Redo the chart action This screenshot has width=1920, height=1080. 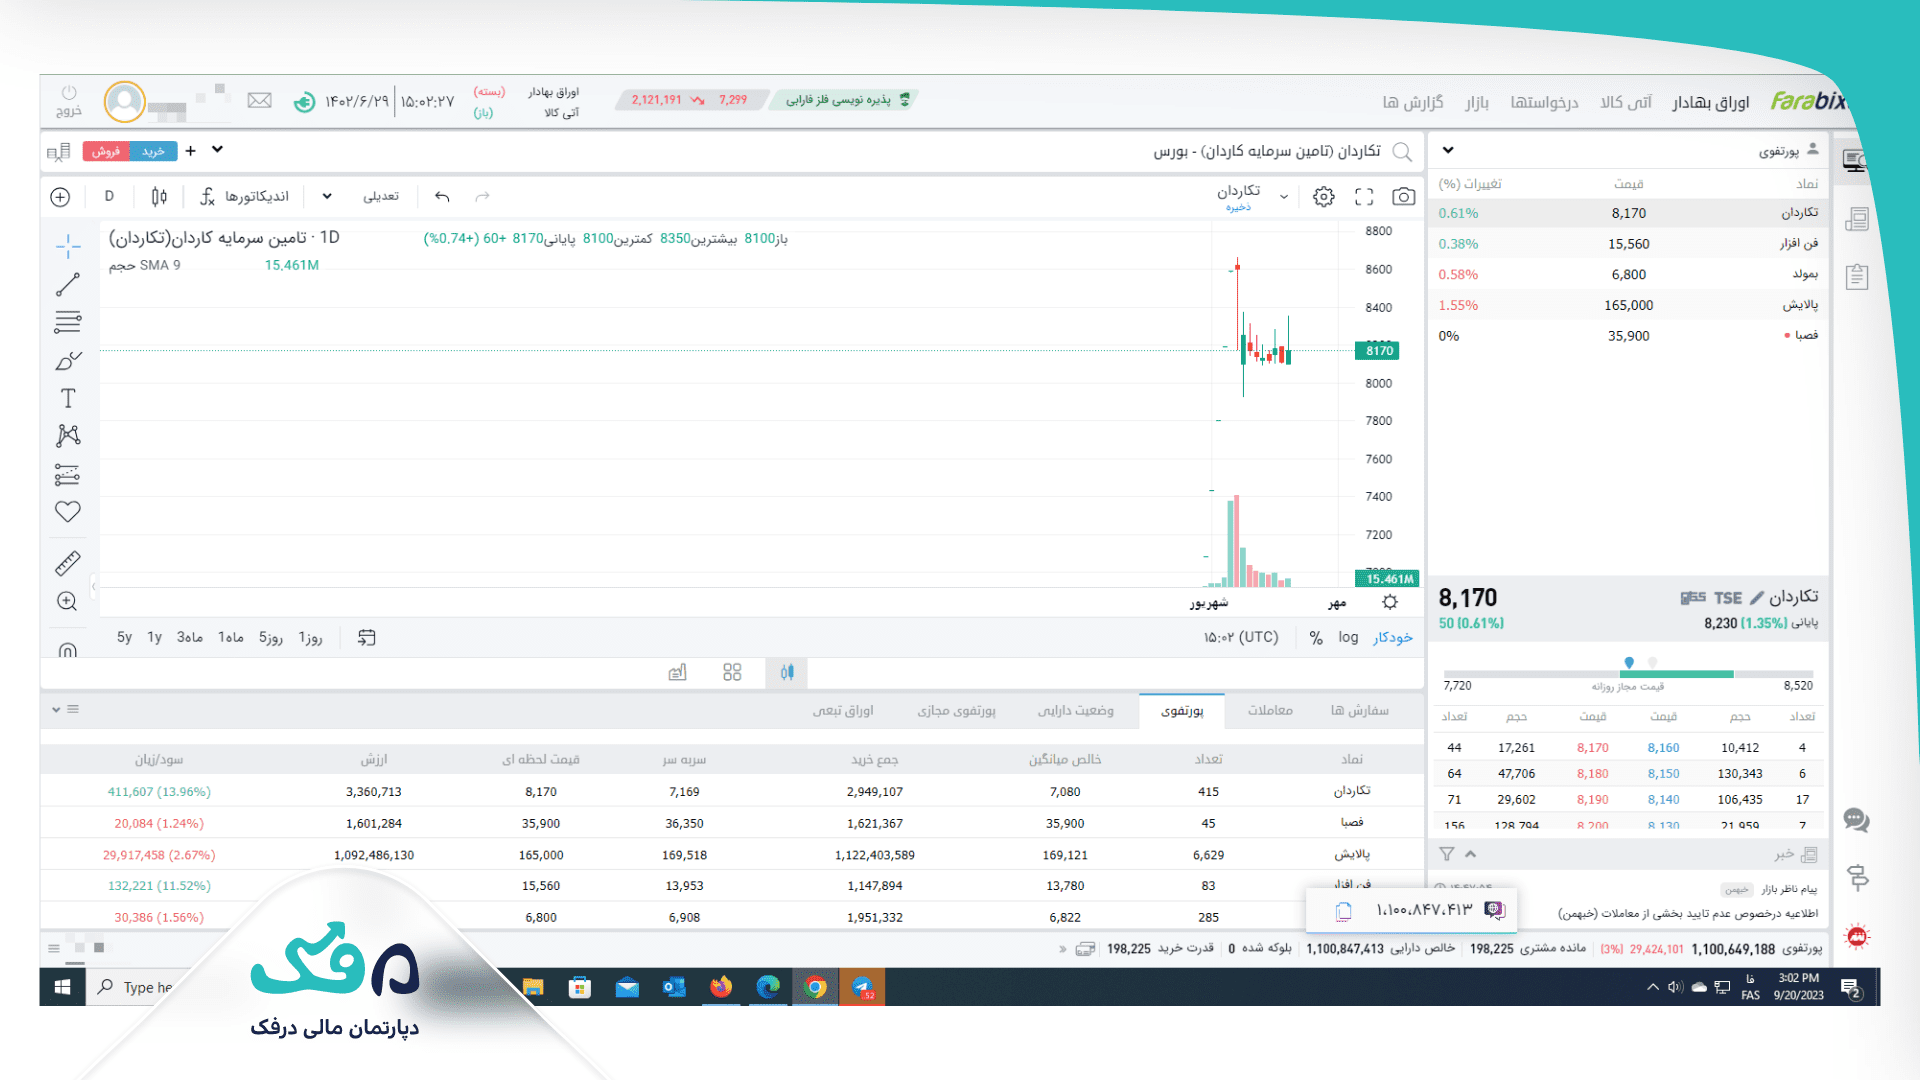click(x=483, y=196)
